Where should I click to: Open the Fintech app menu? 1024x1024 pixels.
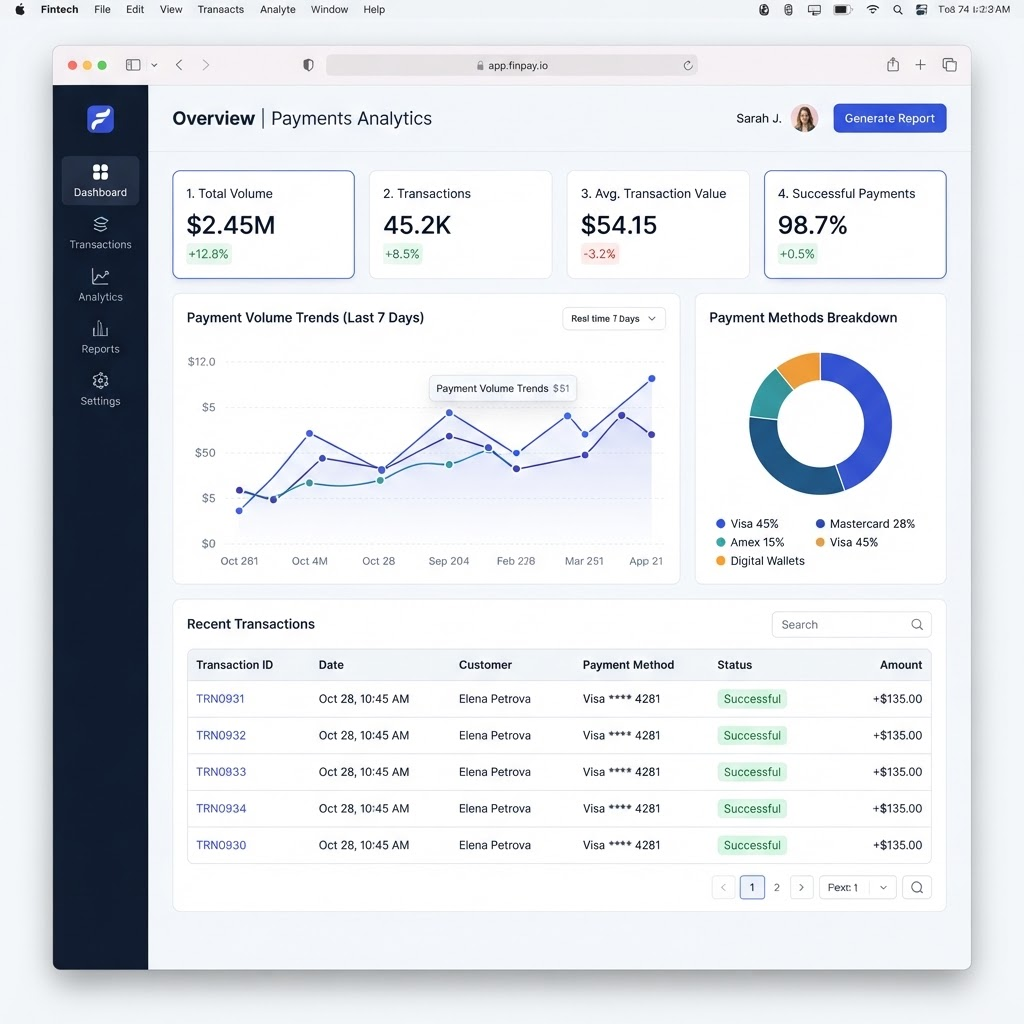(59, 9)
